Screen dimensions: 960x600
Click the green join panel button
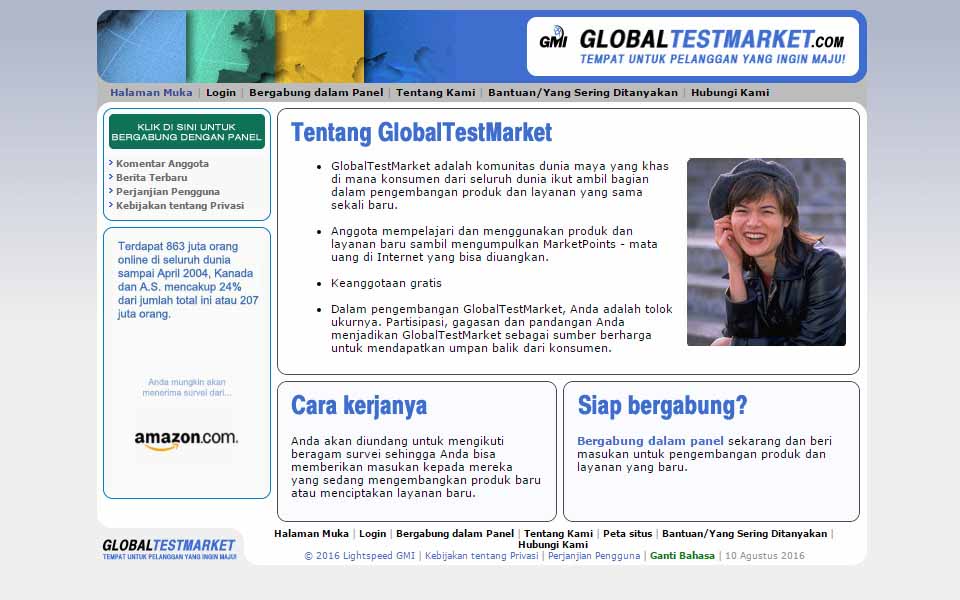point(187,132)
